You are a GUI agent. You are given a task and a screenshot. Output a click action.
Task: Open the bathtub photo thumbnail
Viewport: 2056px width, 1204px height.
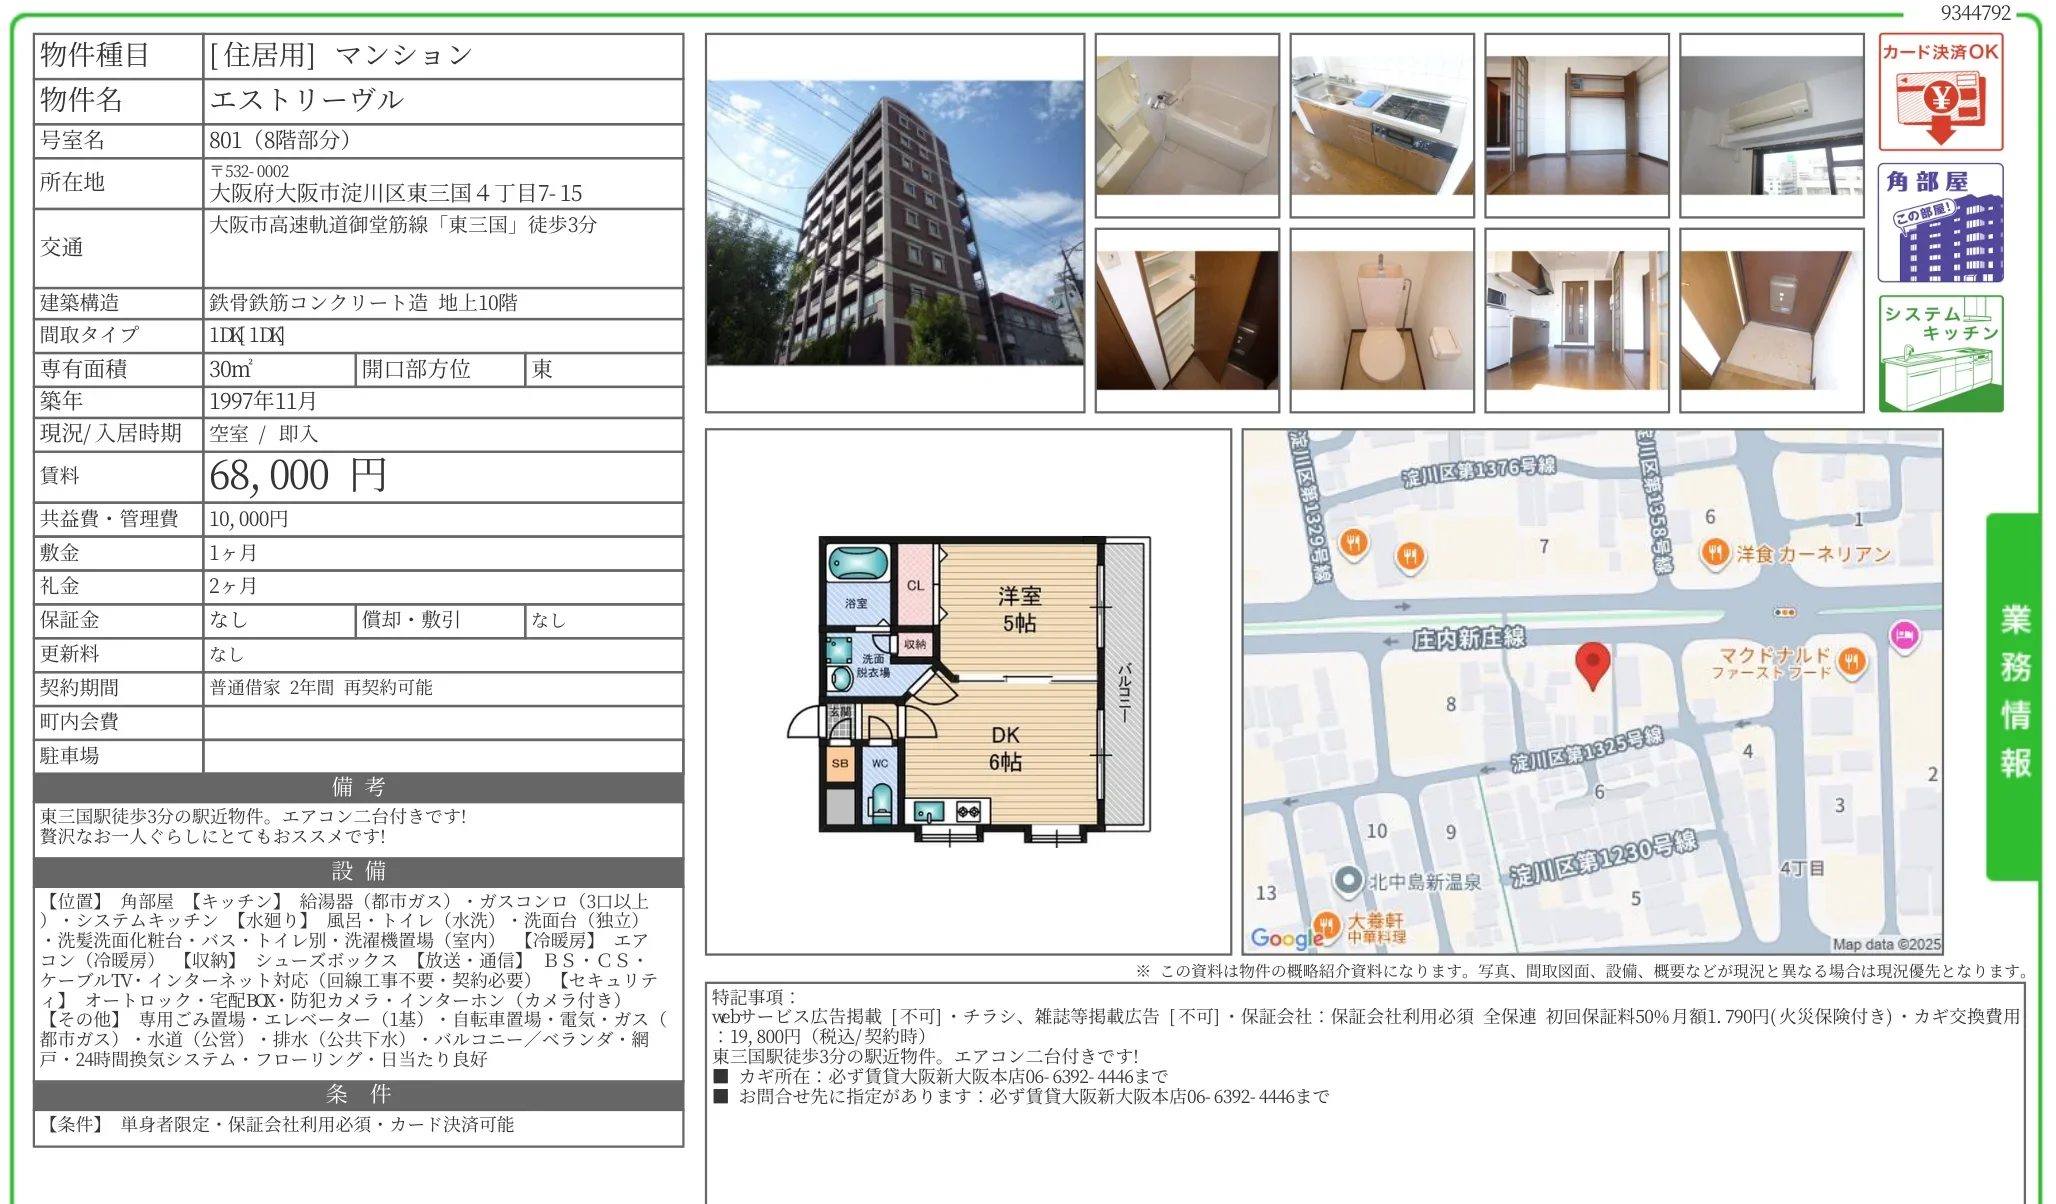click(x=1187, y=126)
